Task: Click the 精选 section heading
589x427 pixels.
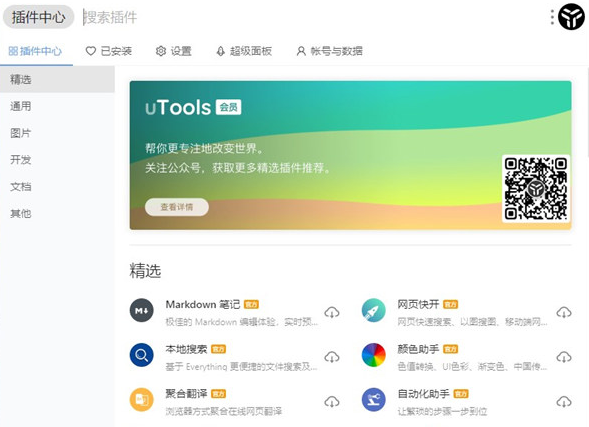Action: [145, 271]
